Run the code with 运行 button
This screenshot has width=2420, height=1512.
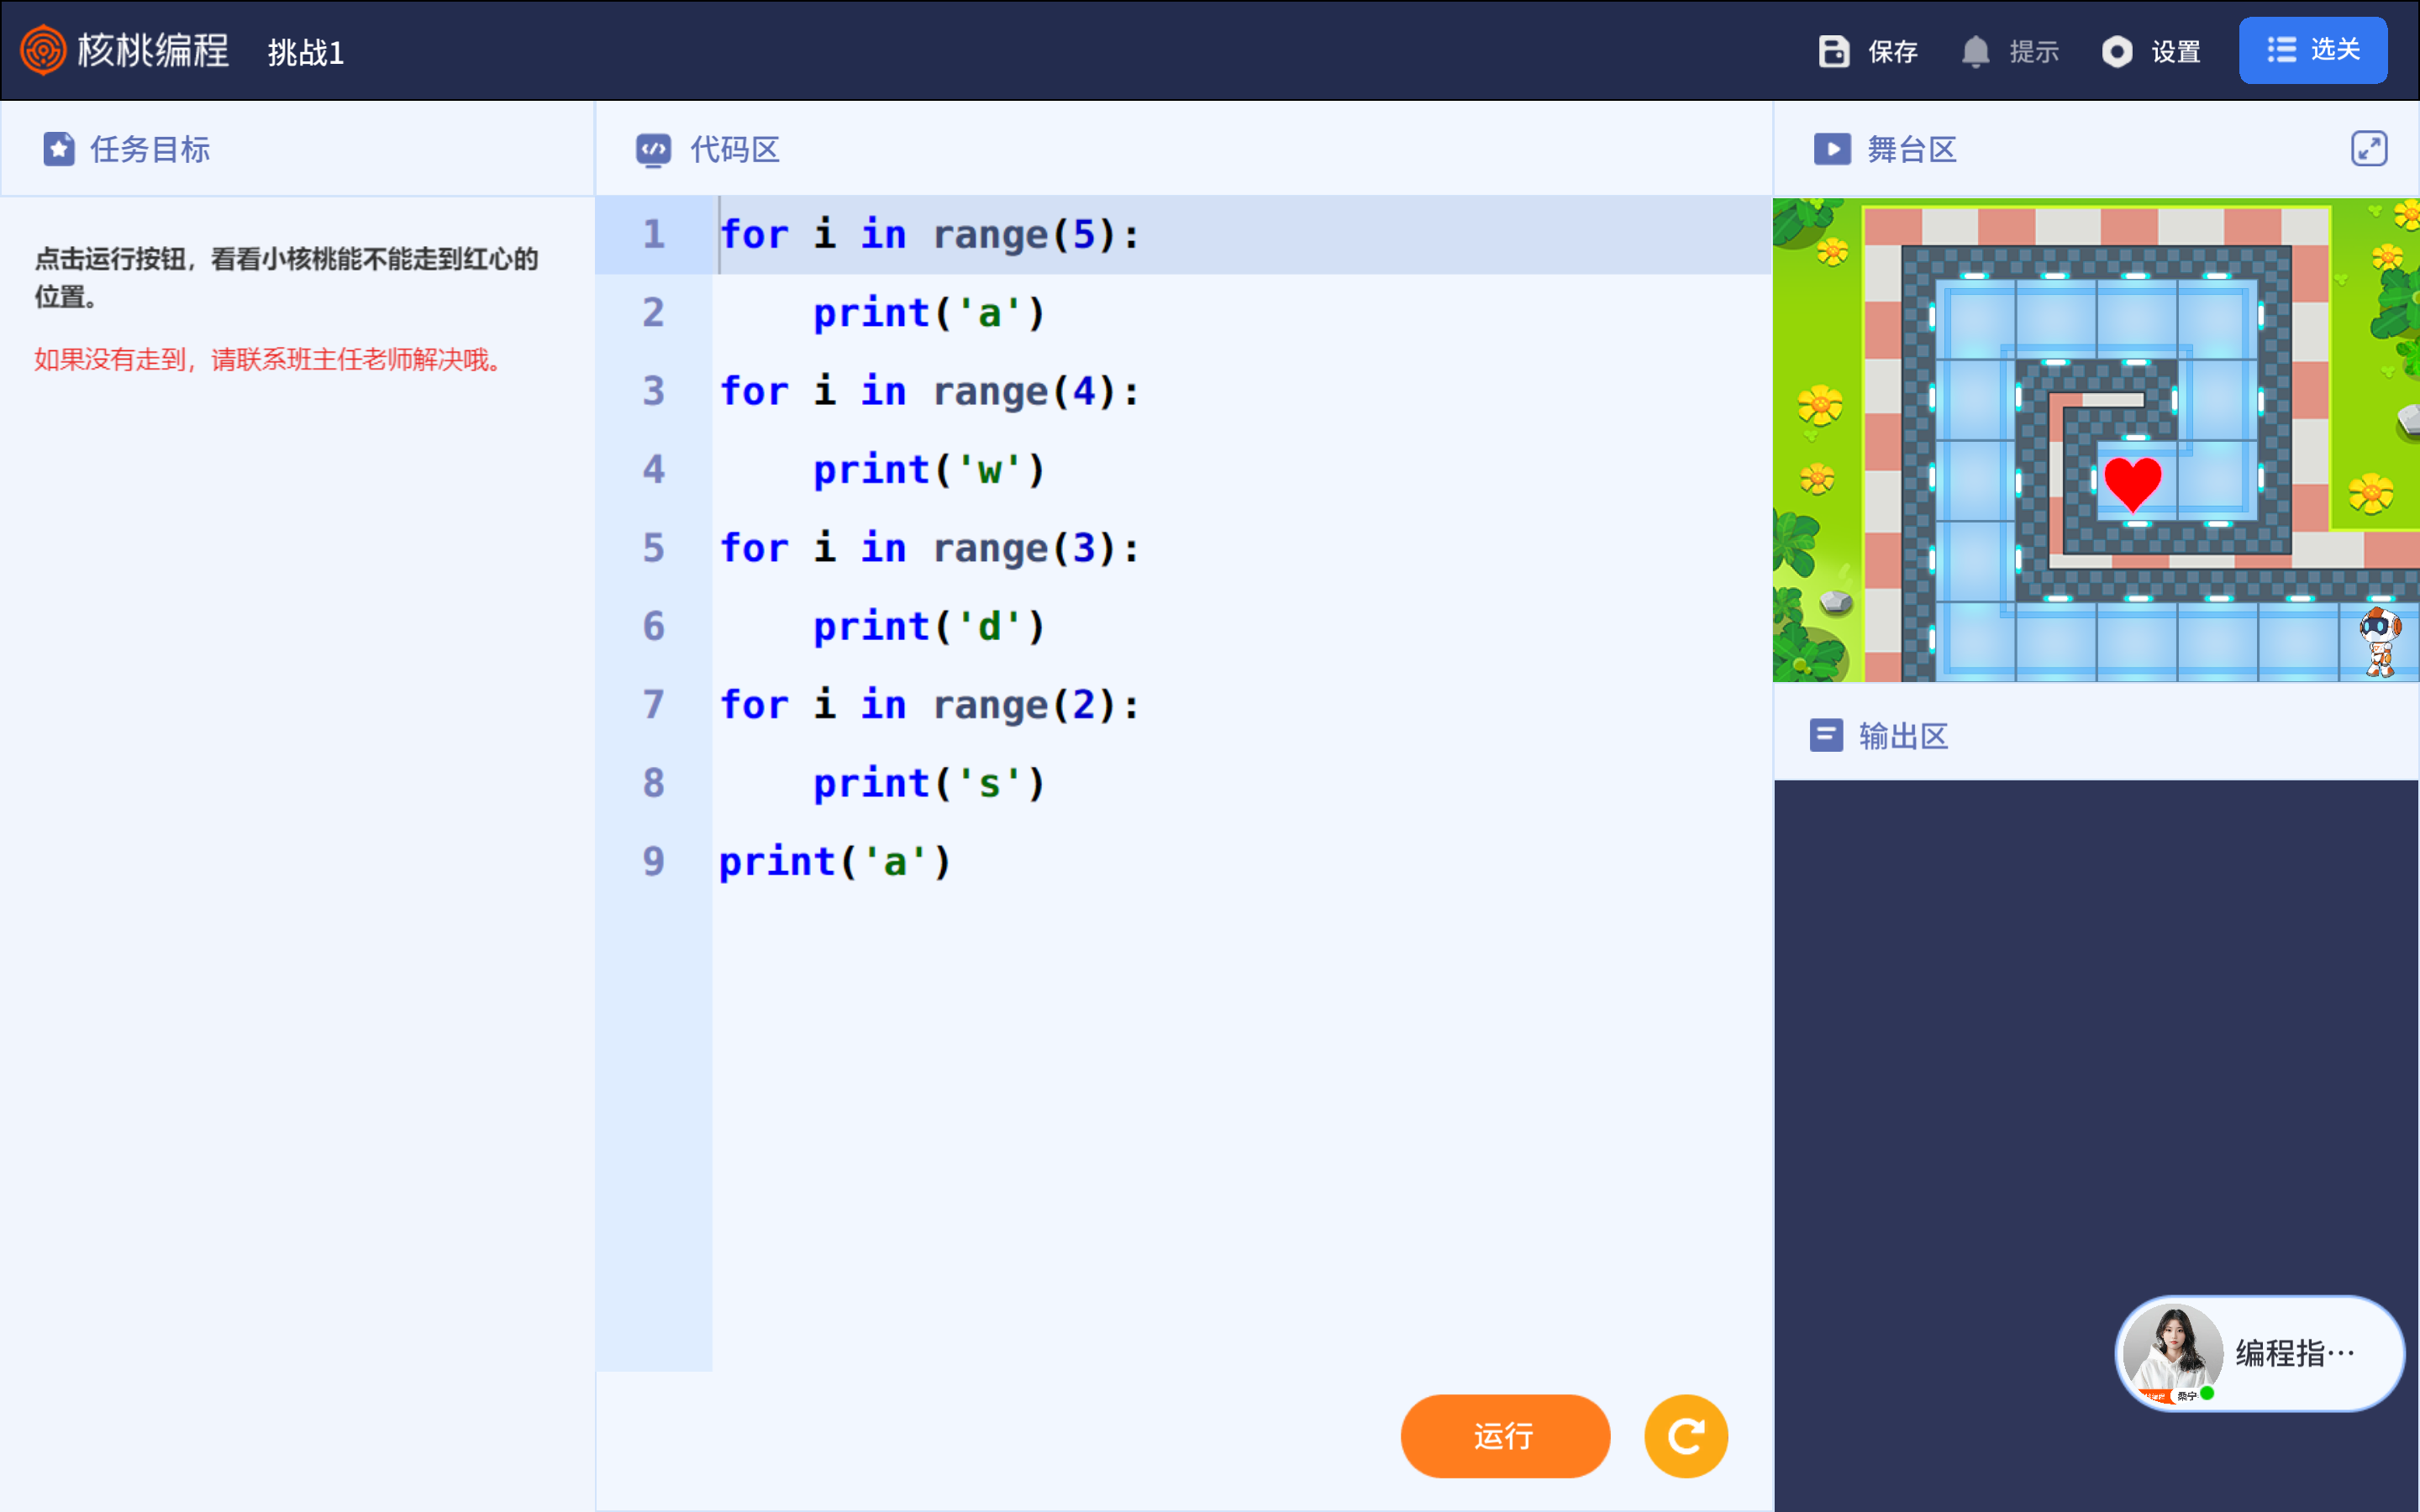click(1505, 1436)
